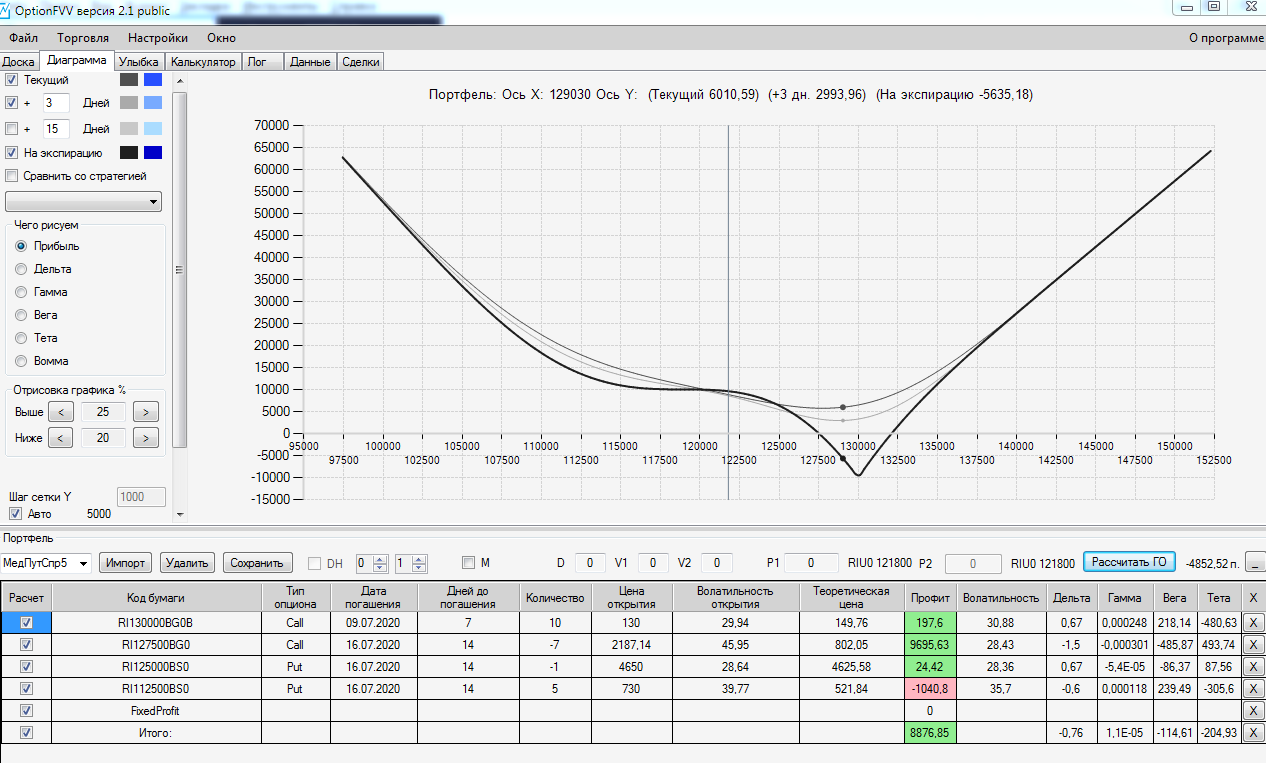
Task: Decrease the Ниже percent value
Action: [x=61, y=438]
